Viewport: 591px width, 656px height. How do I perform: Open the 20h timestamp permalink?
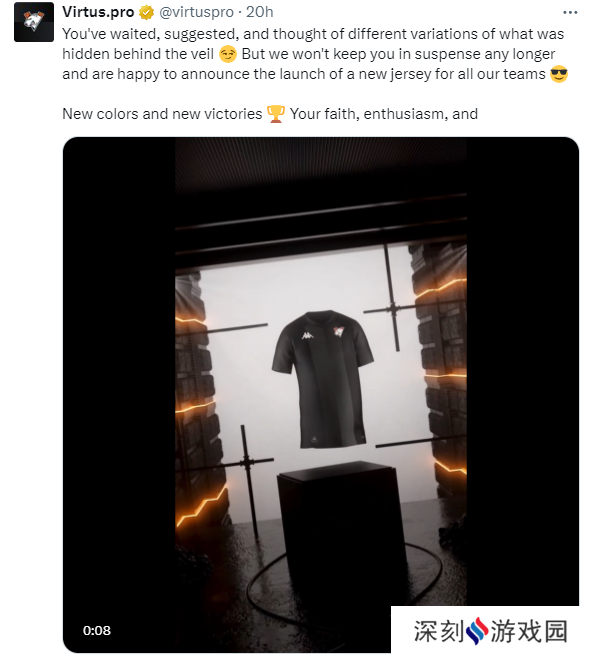(x=259, y=12)
